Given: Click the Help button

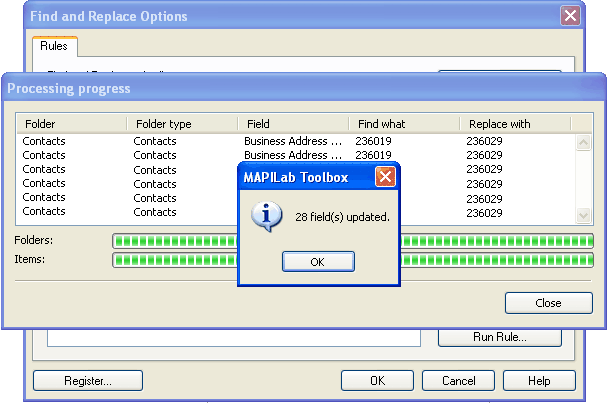Looking at the screenshot, I should (539, 381).
